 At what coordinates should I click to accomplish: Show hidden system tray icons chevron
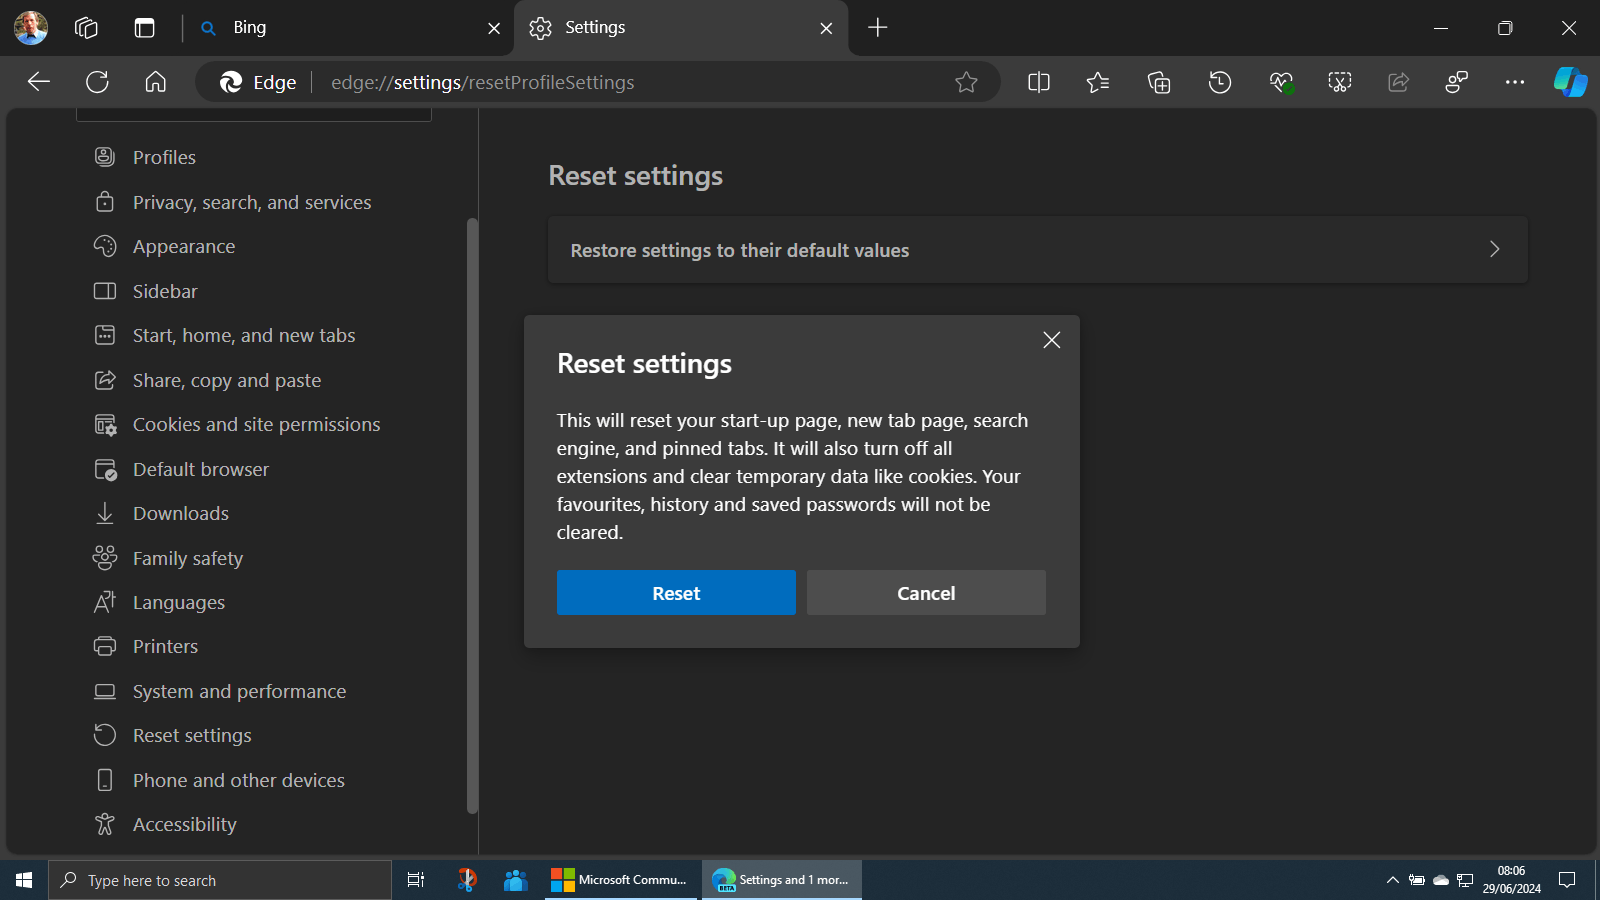pos(1392,880)
